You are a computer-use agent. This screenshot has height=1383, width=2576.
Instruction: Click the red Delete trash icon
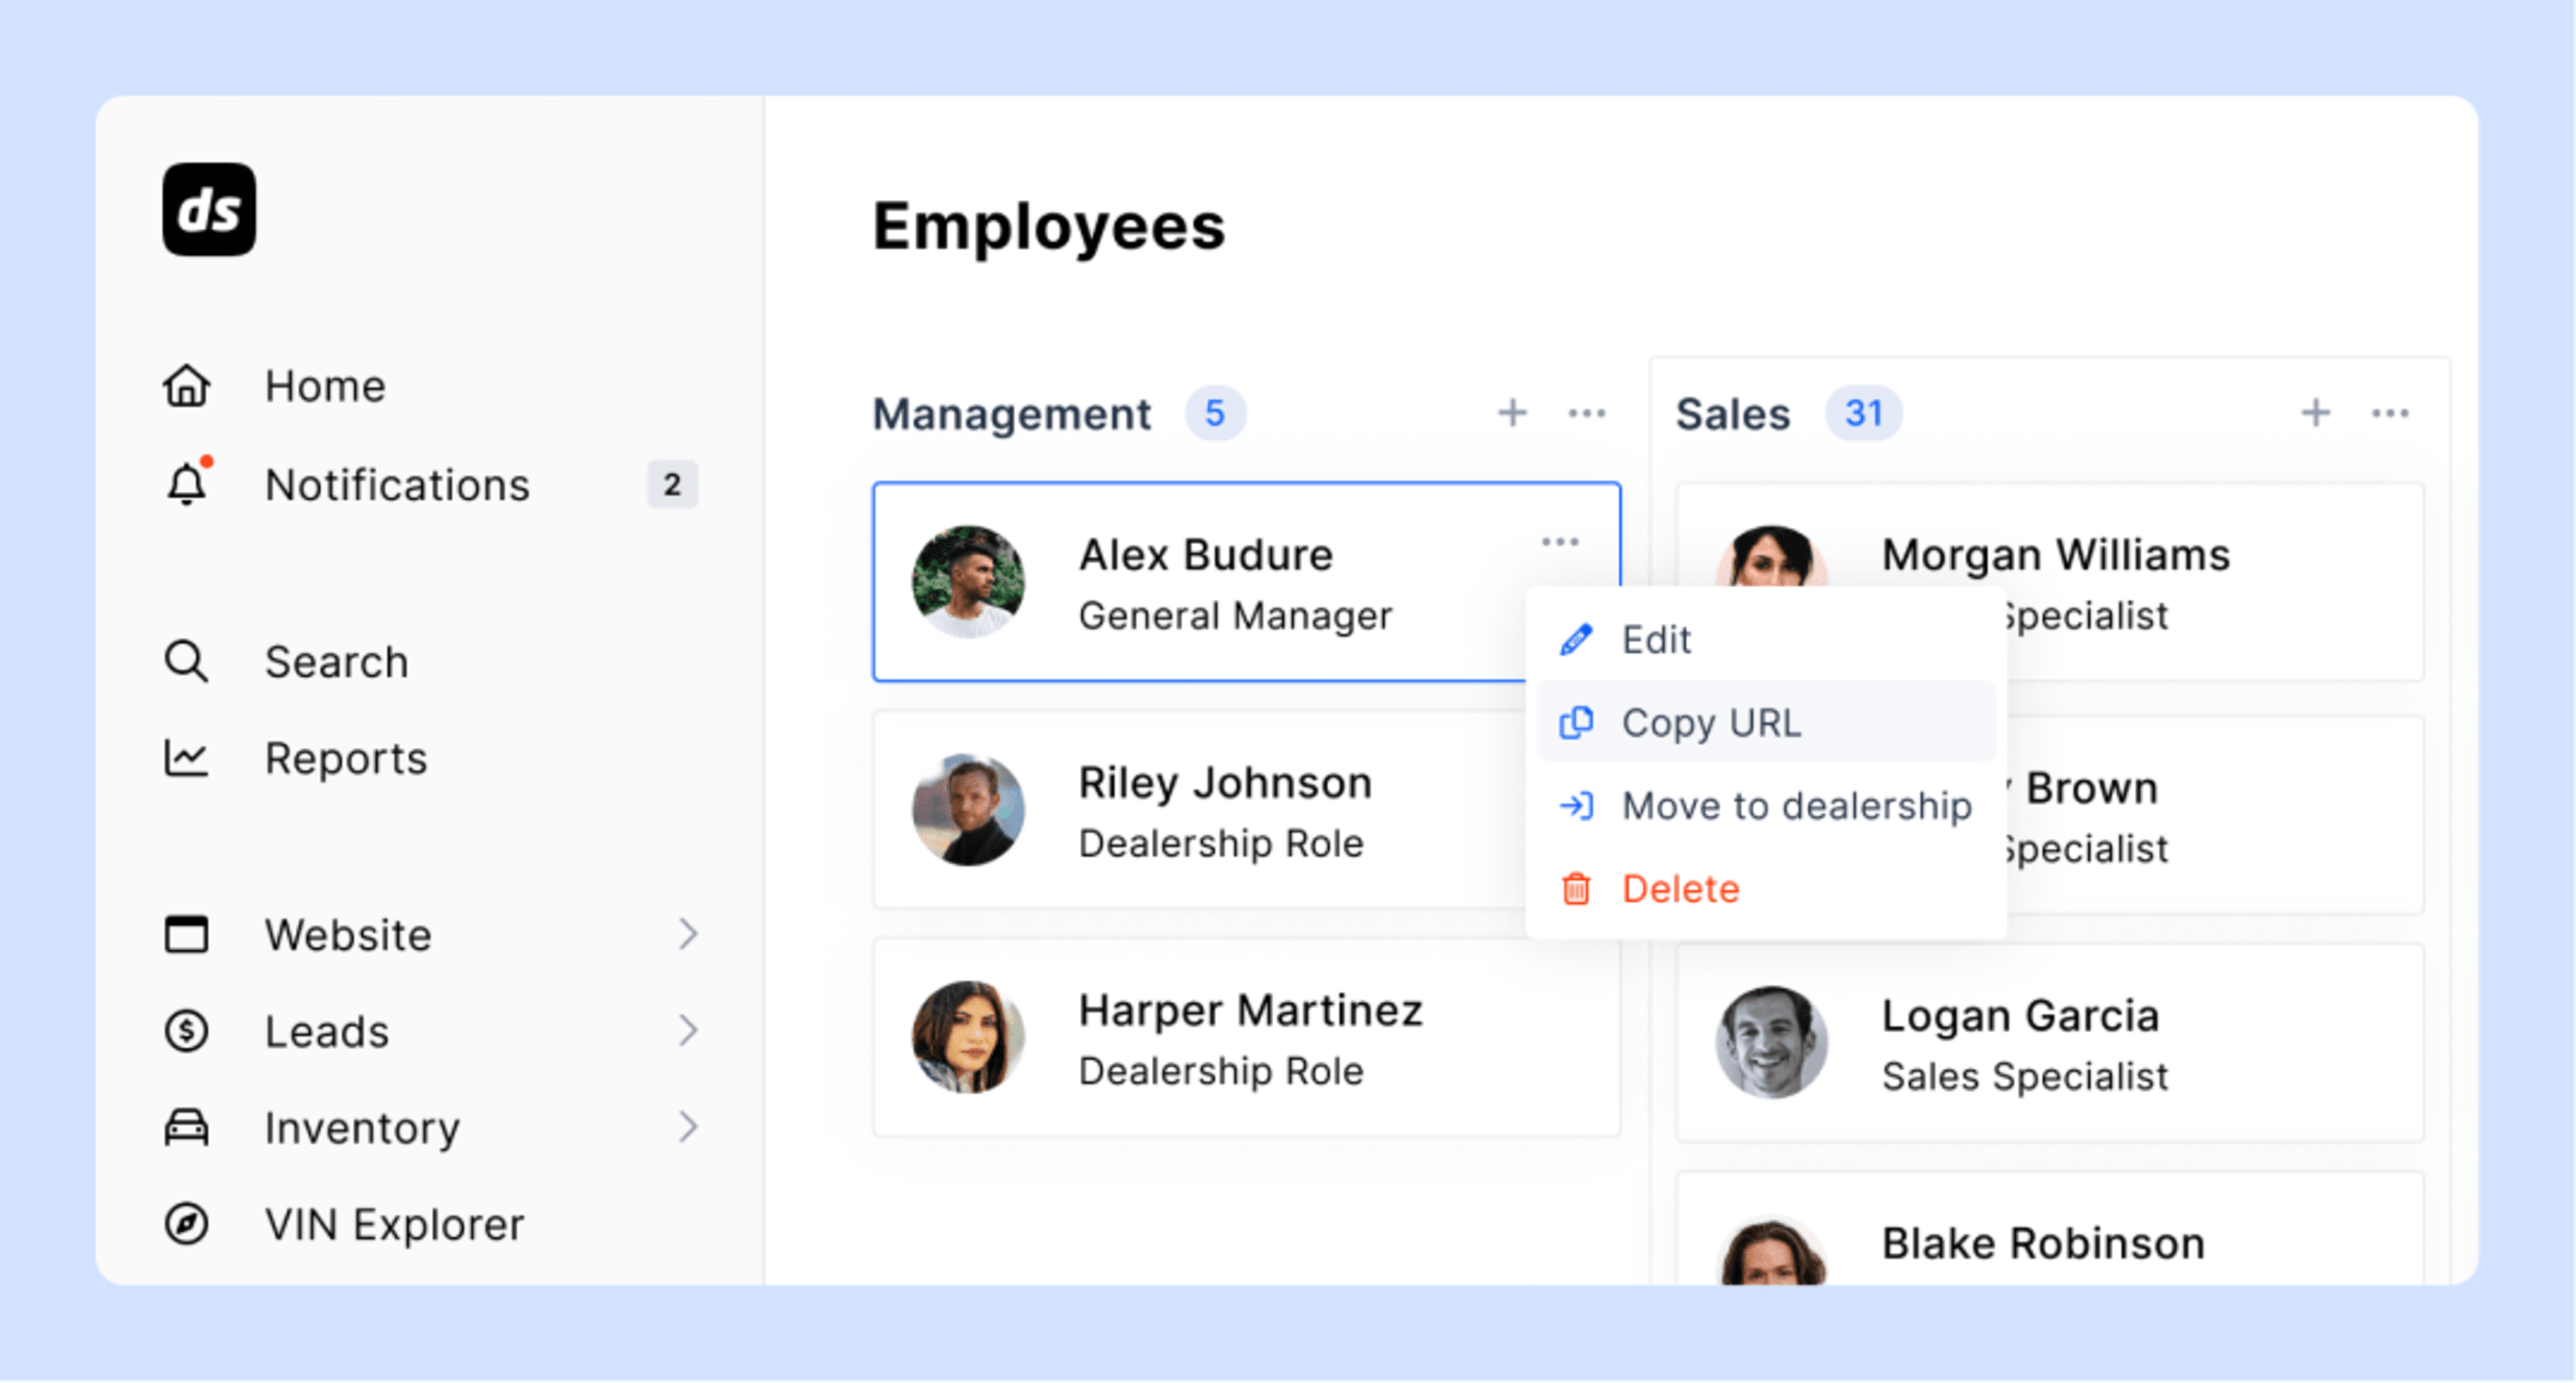pyautogui.click(x=1576, y=888)
